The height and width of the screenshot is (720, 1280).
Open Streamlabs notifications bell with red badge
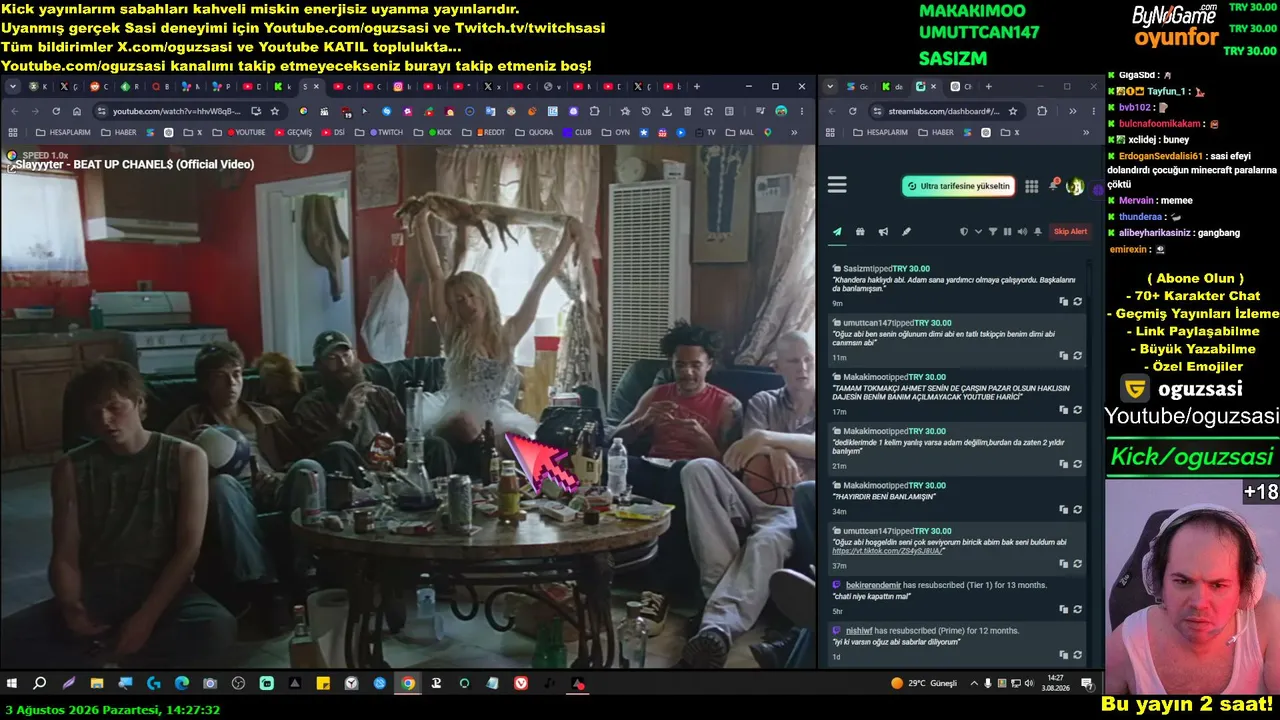click(1054, 185)
